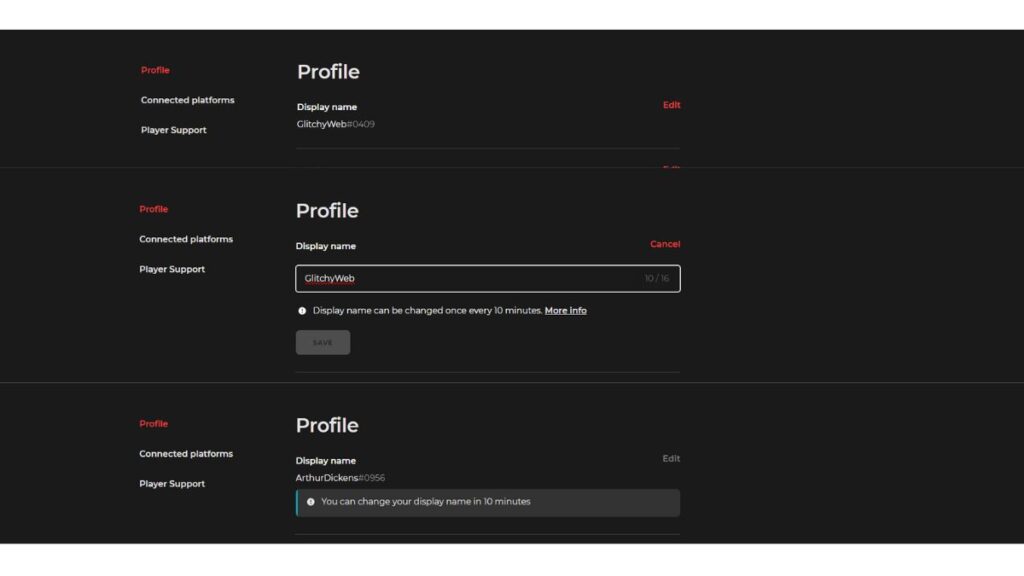Click the greyed-out SAVE button
The width and height of the screenshot is (1024, 576).
[x=323, y=343]
